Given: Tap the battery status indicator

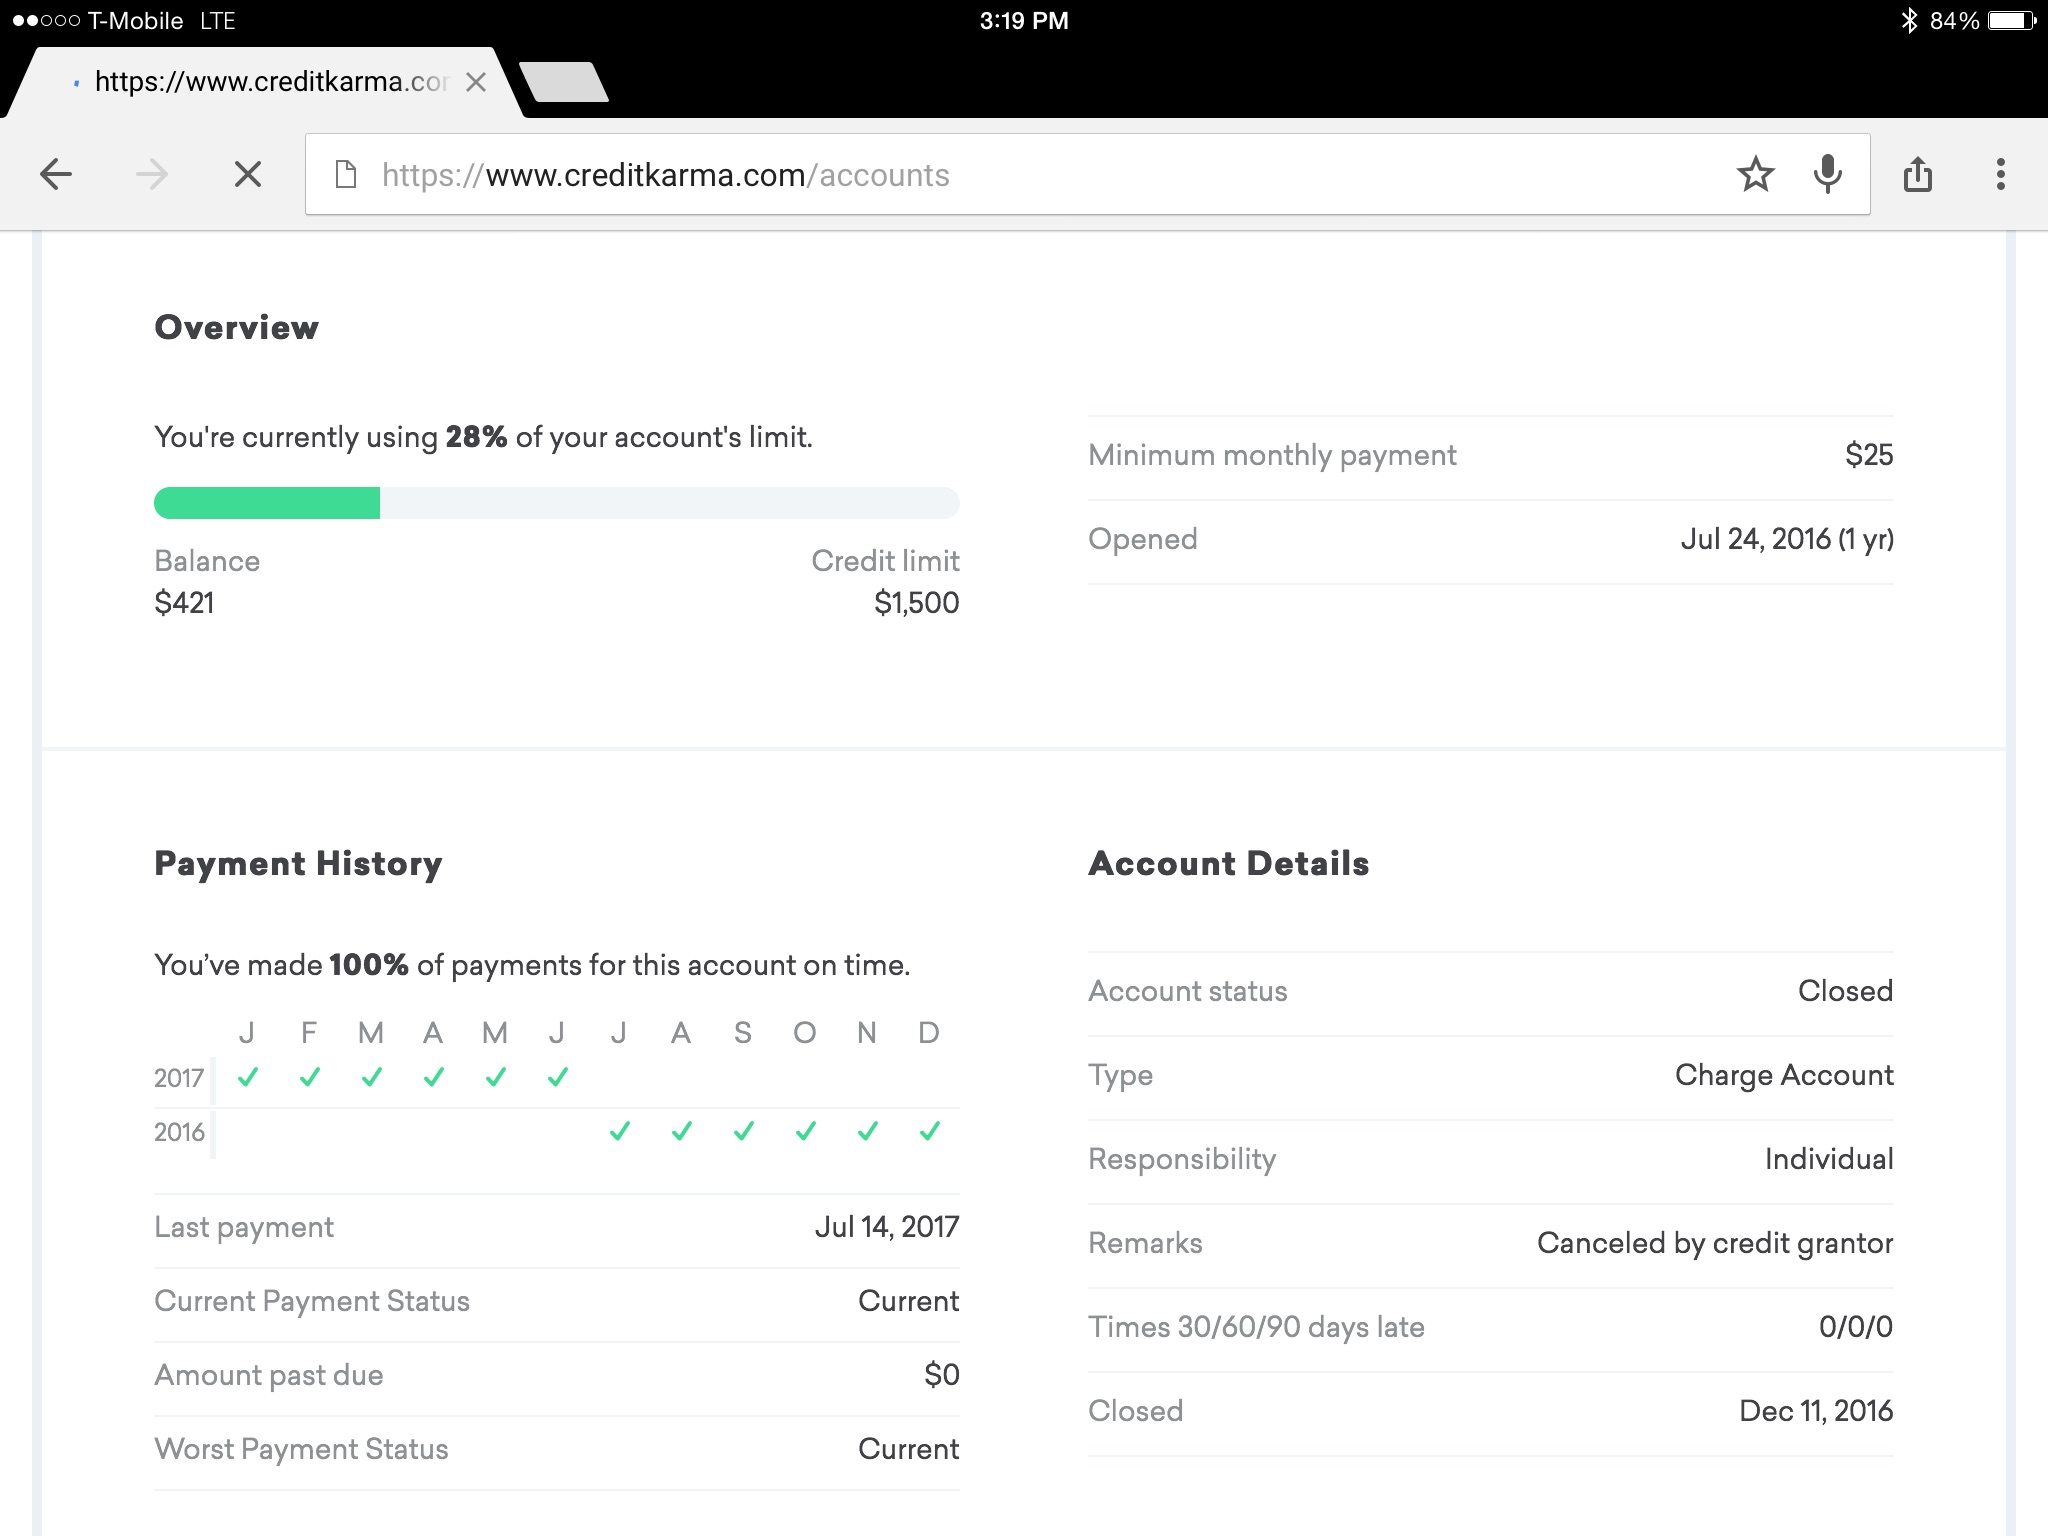Looking at the screenshot, I should point(2011,21).
